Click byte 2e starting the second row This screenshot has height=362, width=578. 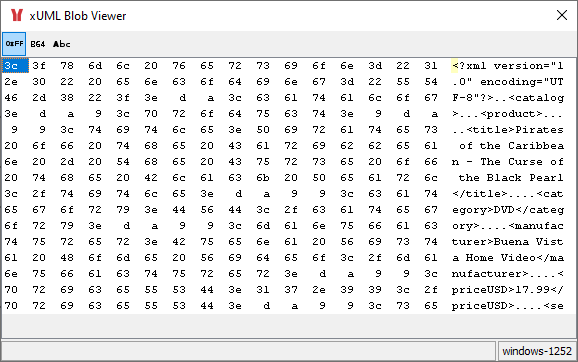tap(11, 81)
